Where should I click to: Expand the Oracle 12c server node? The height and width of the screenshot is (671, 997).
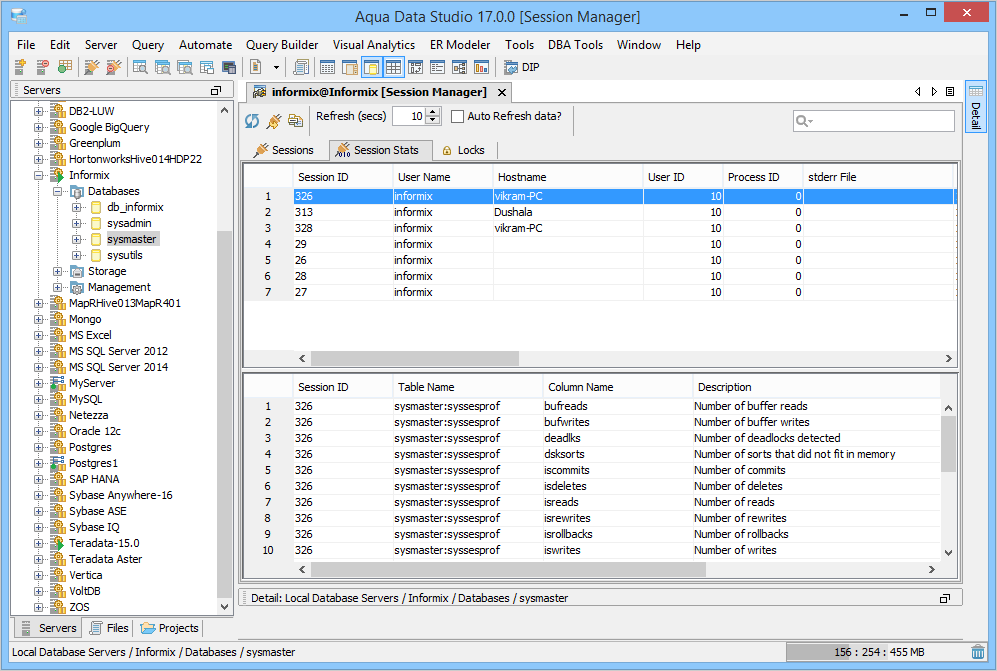point(39,431)
